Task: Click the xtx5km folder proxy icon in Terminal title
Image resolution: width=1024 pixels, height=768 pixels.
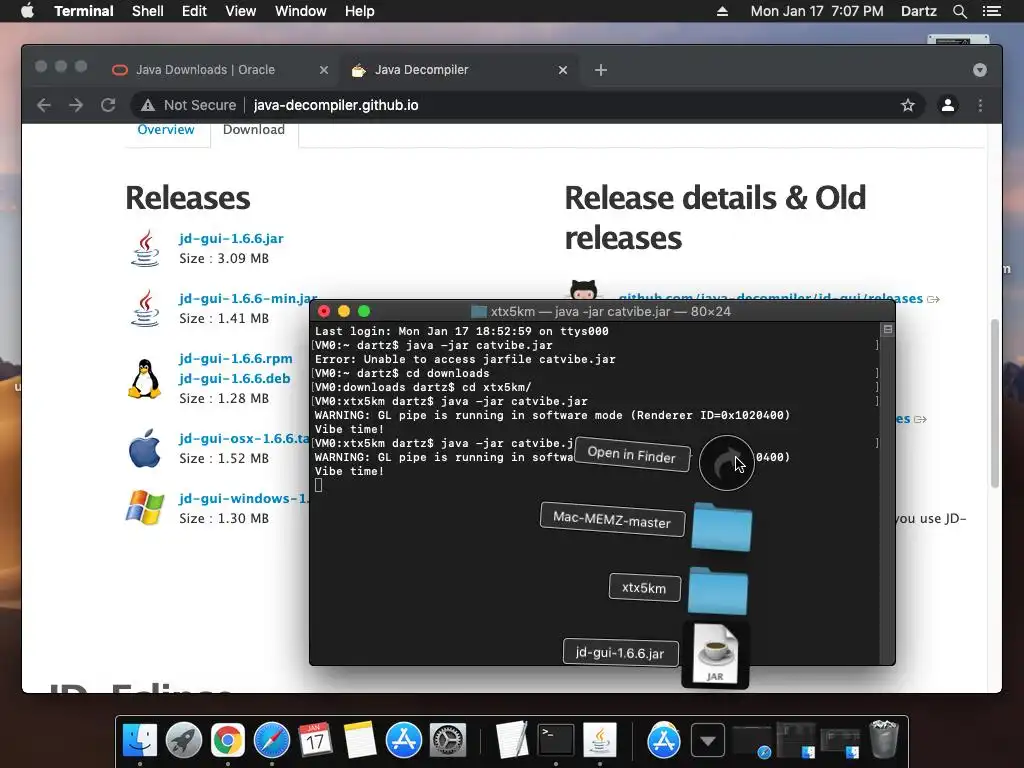Action: (479, 312)
